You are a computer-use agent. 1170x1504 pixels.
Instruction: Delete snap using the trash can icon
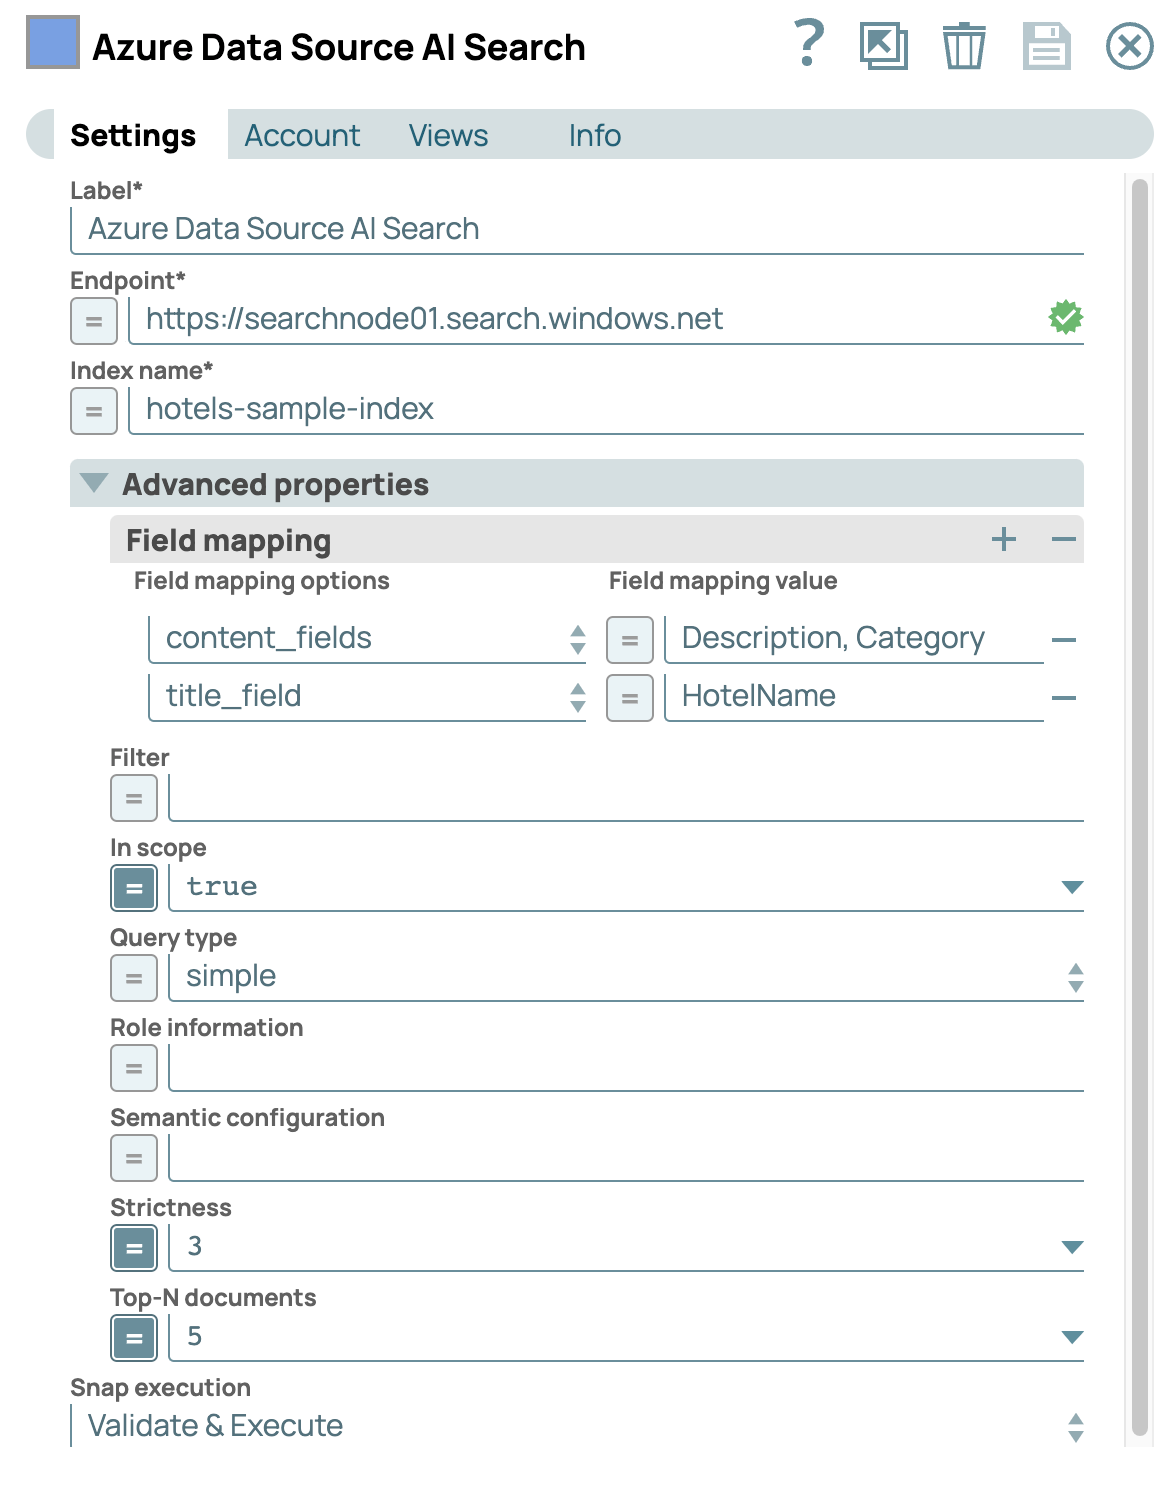point(964,46)
